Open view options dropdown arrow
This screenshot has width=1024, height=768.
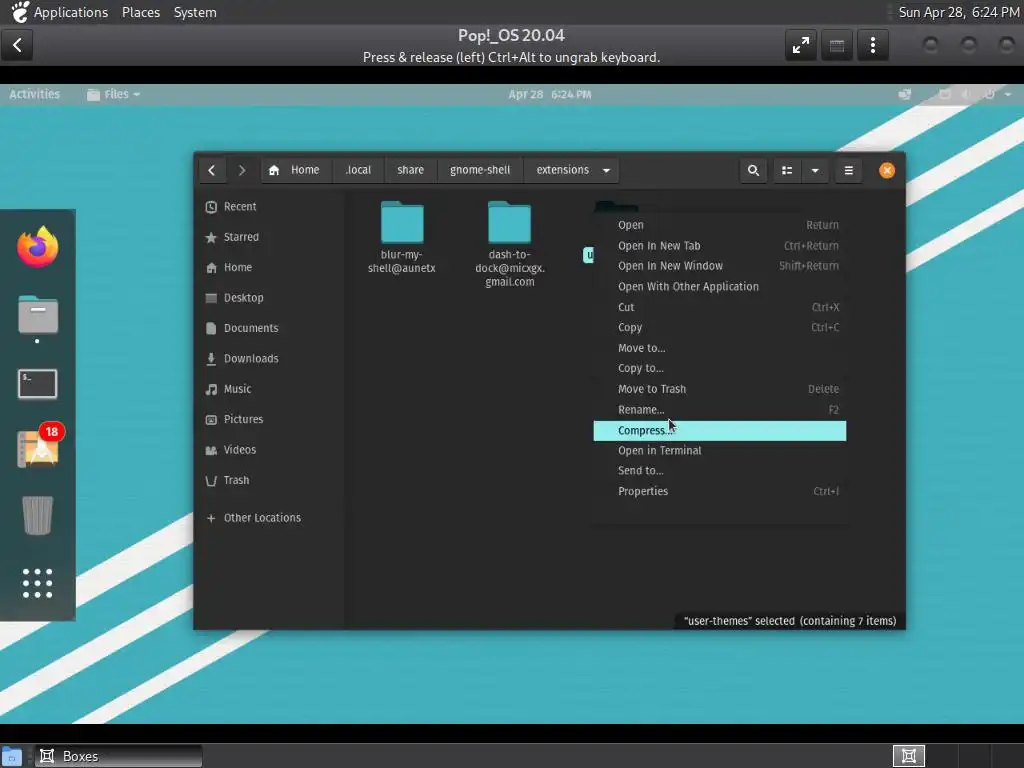pyautogui.click(x=815, y=170)
